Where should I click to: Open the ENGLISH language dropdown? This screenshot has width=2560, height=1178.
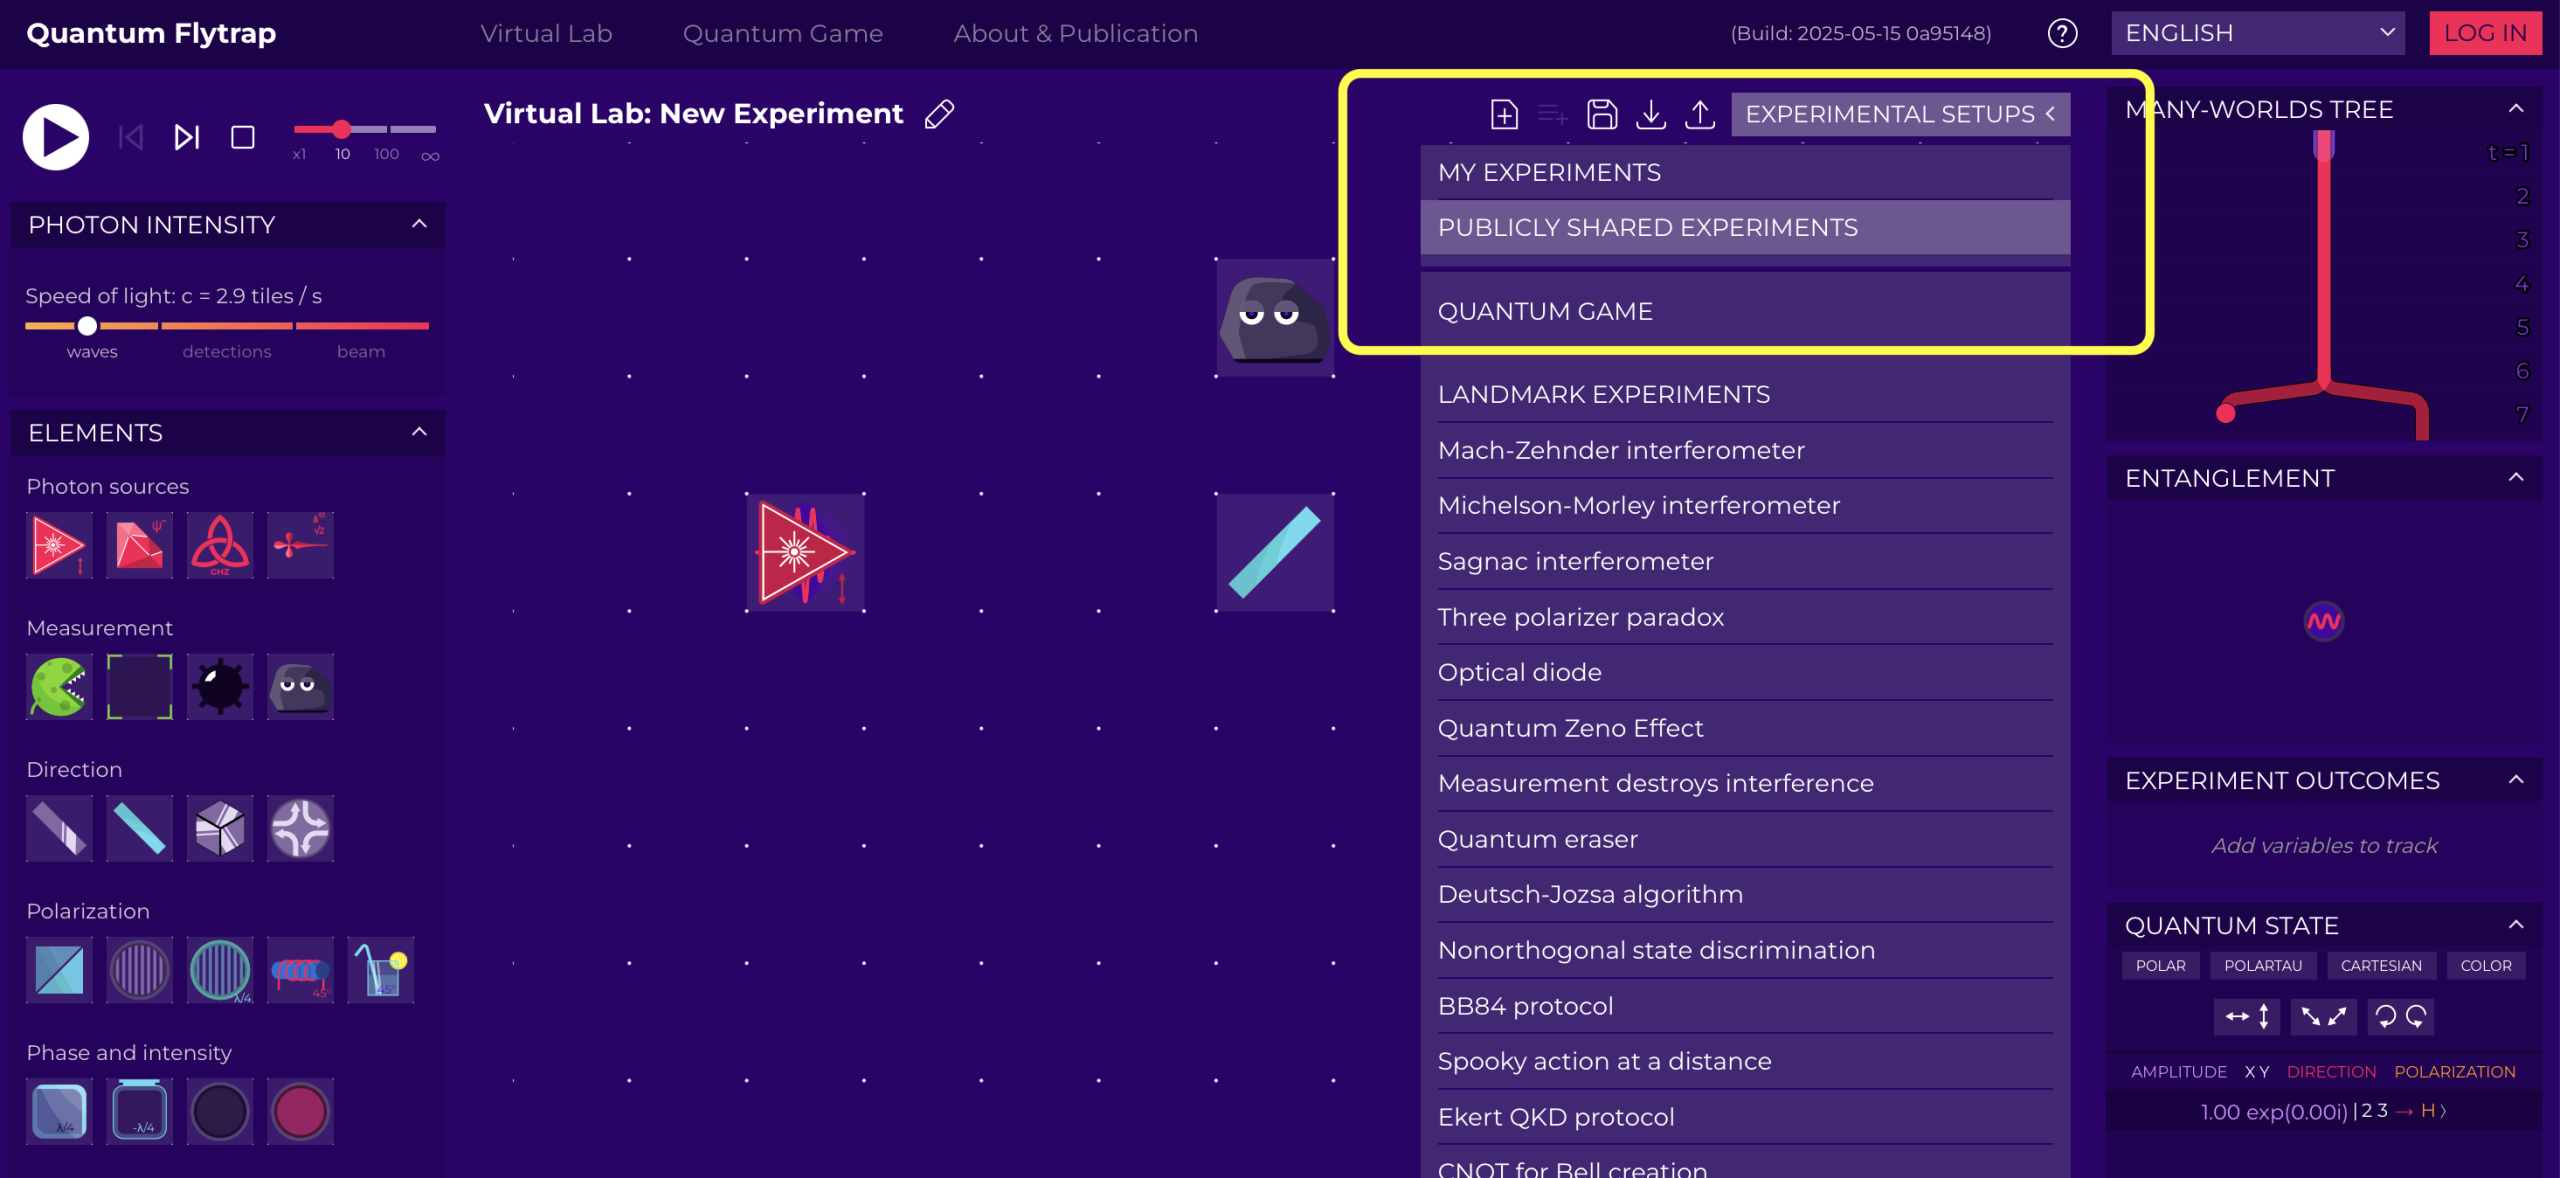click(x=2257, y=32)
